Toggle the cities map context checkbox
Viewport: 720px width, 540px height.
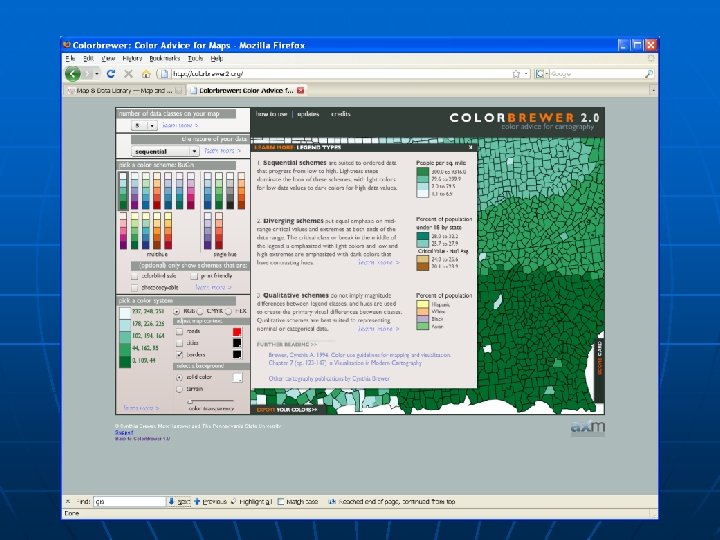click(x=180, y=343)
